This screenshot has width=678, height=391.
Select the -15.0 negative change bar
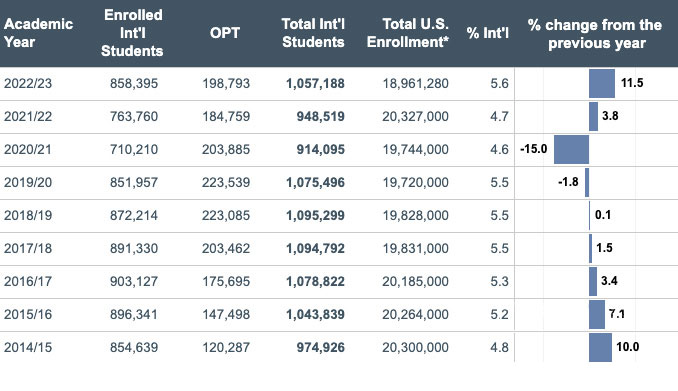[x=571, y=149]
